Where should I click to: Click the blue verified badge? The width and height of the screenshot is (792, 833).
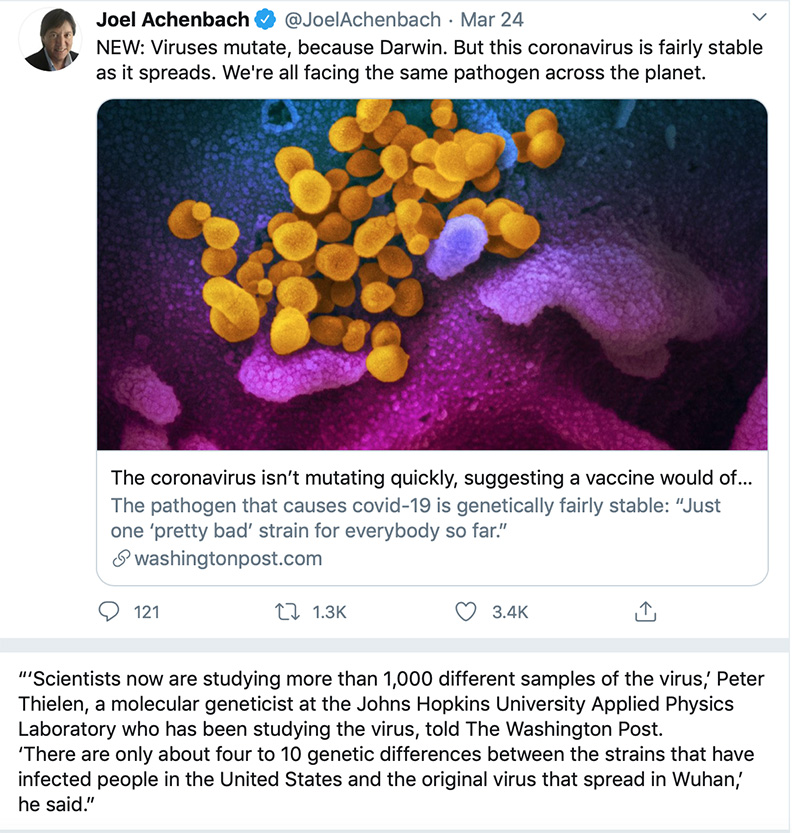pyautogui.click(x=265, y=20)
